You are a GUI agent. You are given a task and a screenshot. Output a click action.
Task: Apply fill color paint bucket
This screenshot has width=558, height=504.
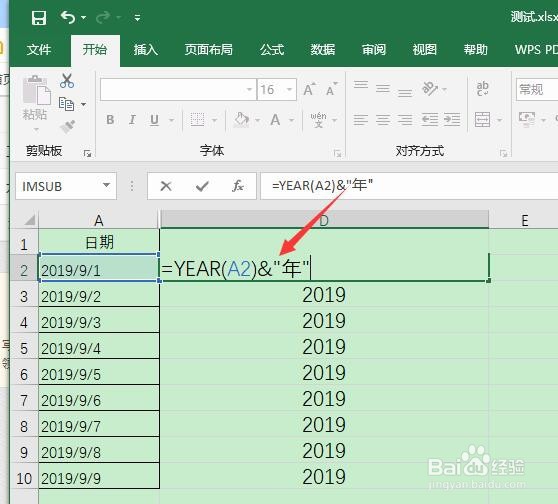(x=241, y=120)
